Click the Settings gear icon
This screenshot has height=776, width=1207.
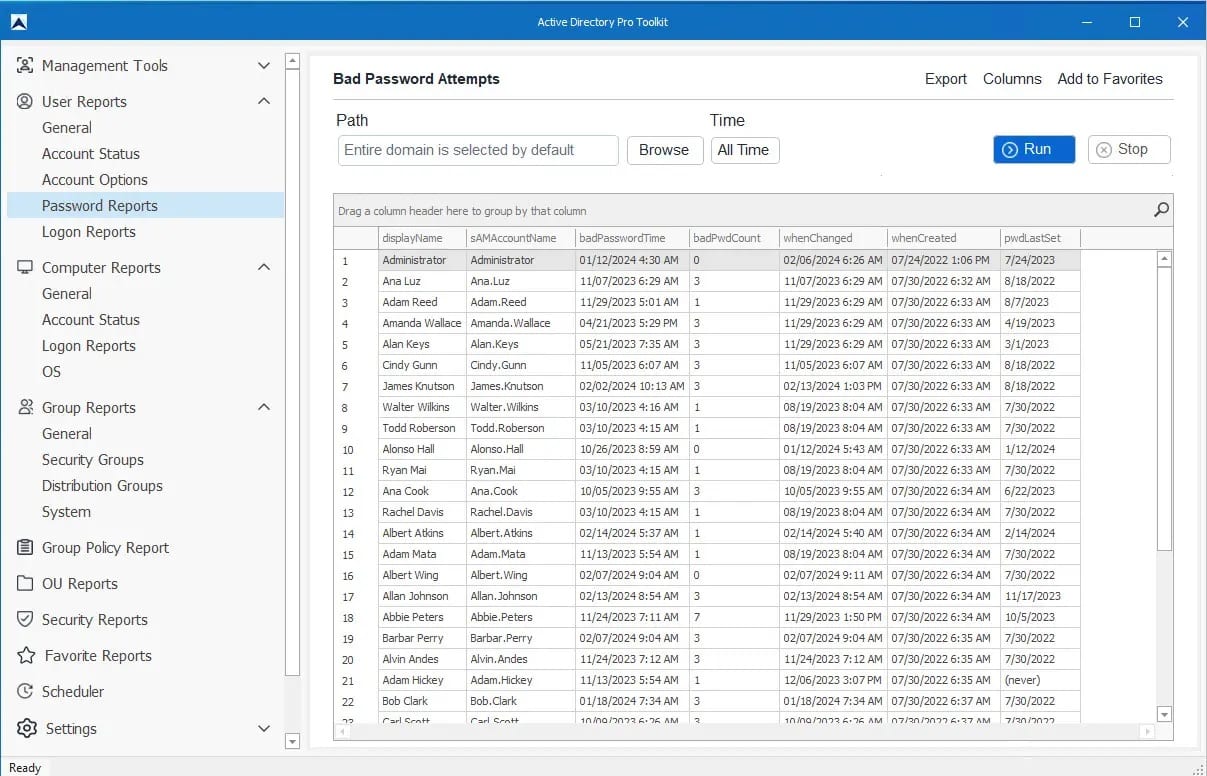[x=26, y=728]
